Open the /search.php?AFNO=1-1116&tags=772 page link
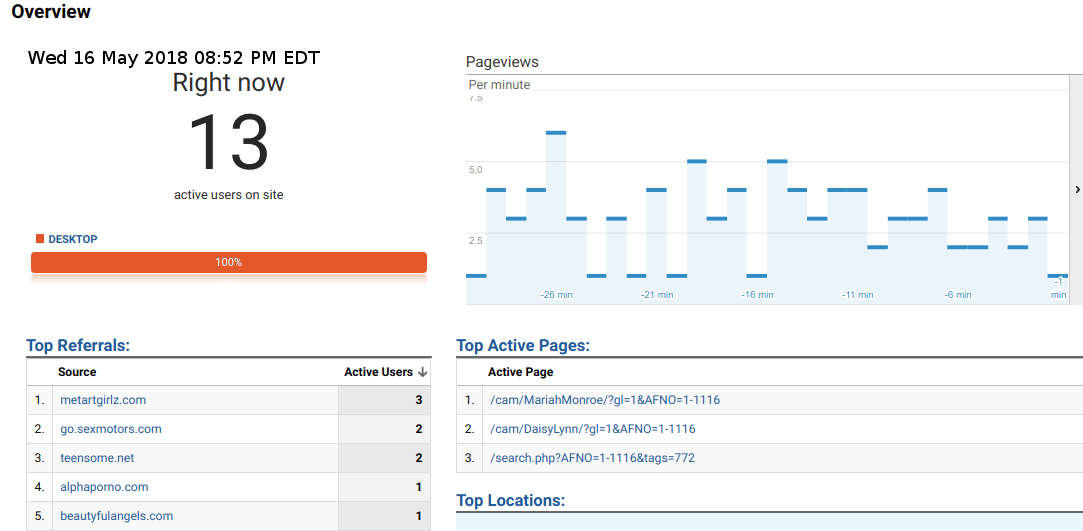The height and width of the screenshot is (531, 1083). (591, 458)
